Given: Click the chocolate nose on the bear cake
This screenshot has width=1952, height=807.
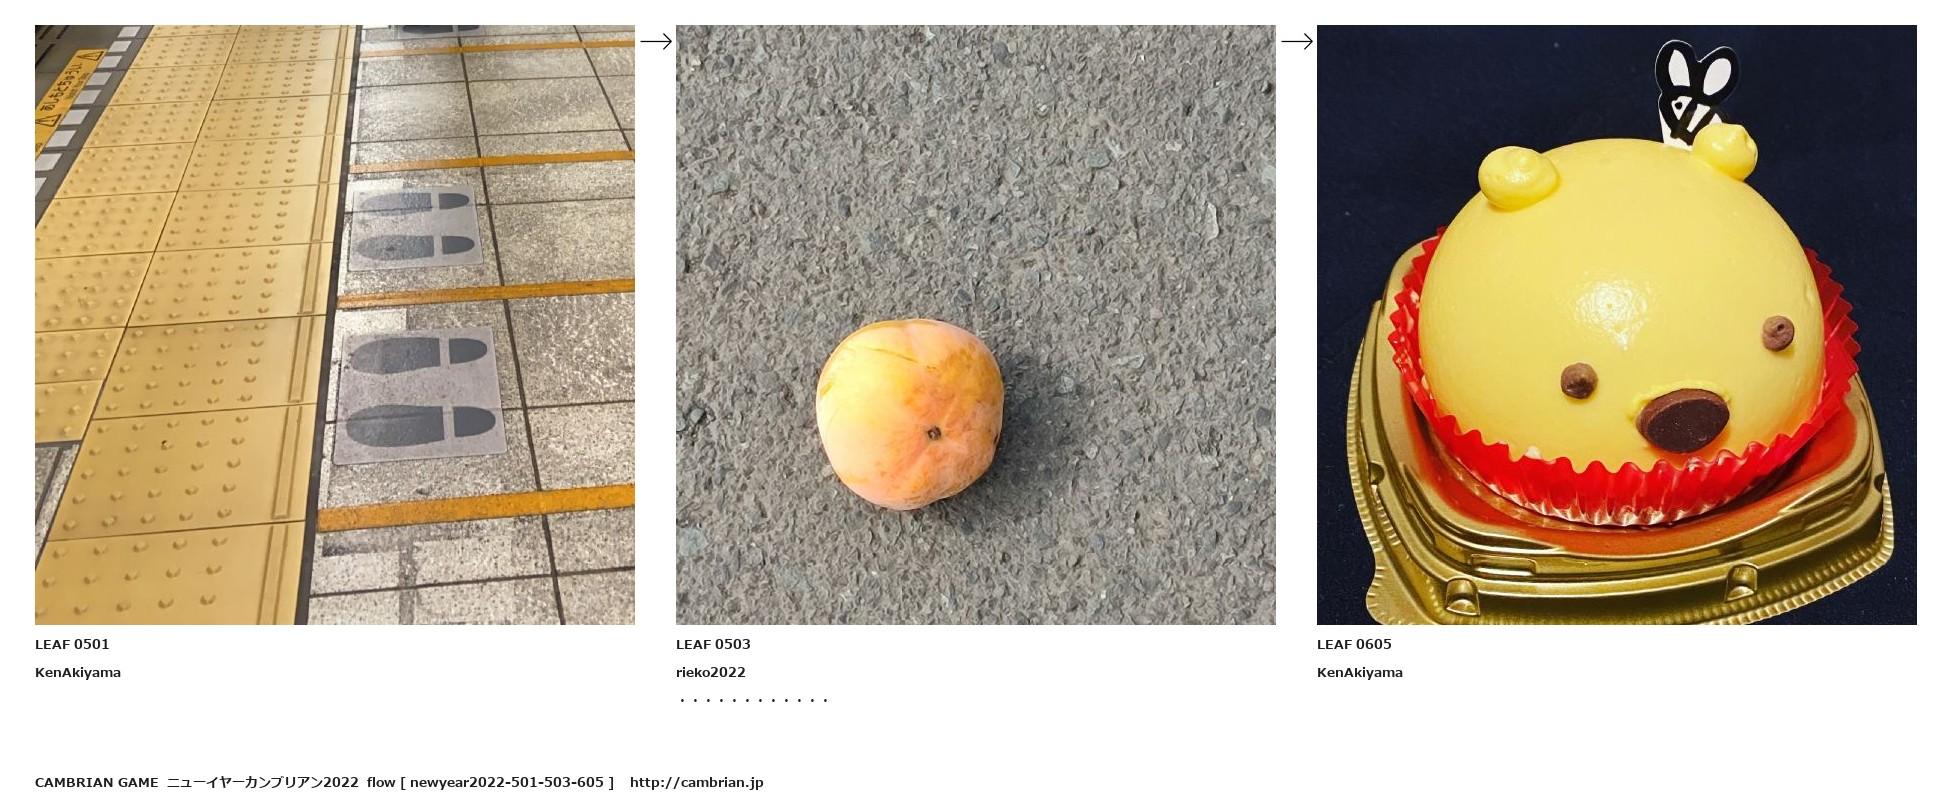Looking at the screenshot, I should [x=1688, y=422].
